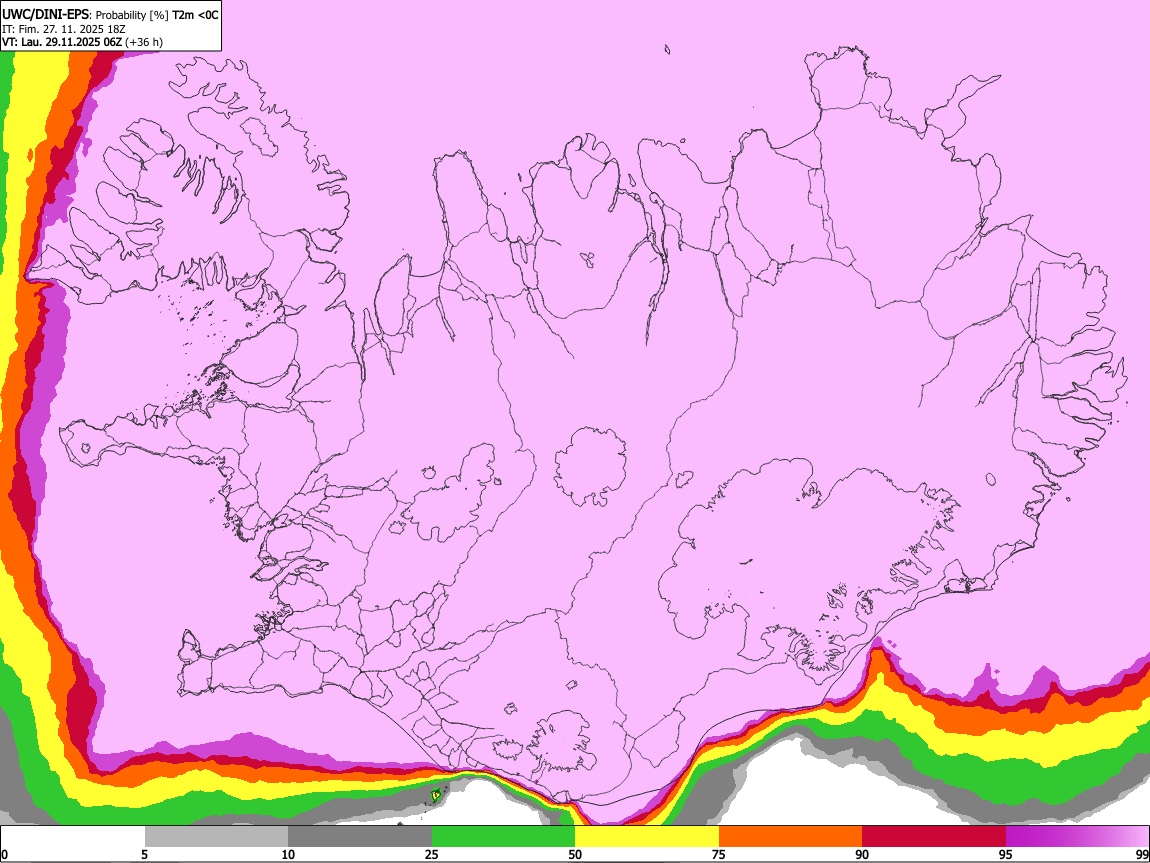Click the 'IT: Fim. 27. 11. 2025 18Z' line
1150x863 pixels.
coord(63,29)
